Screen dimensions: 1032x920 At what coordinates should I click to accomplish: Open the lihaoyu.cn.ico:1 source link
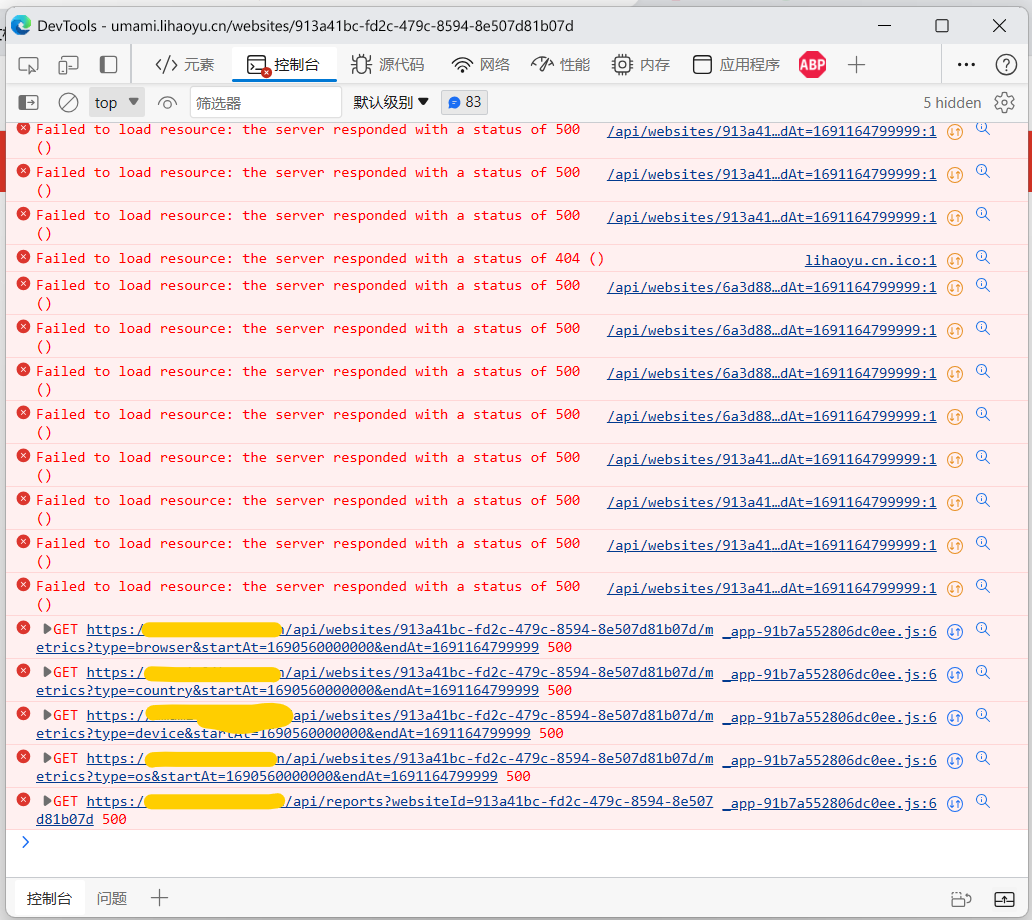[870, 259]
